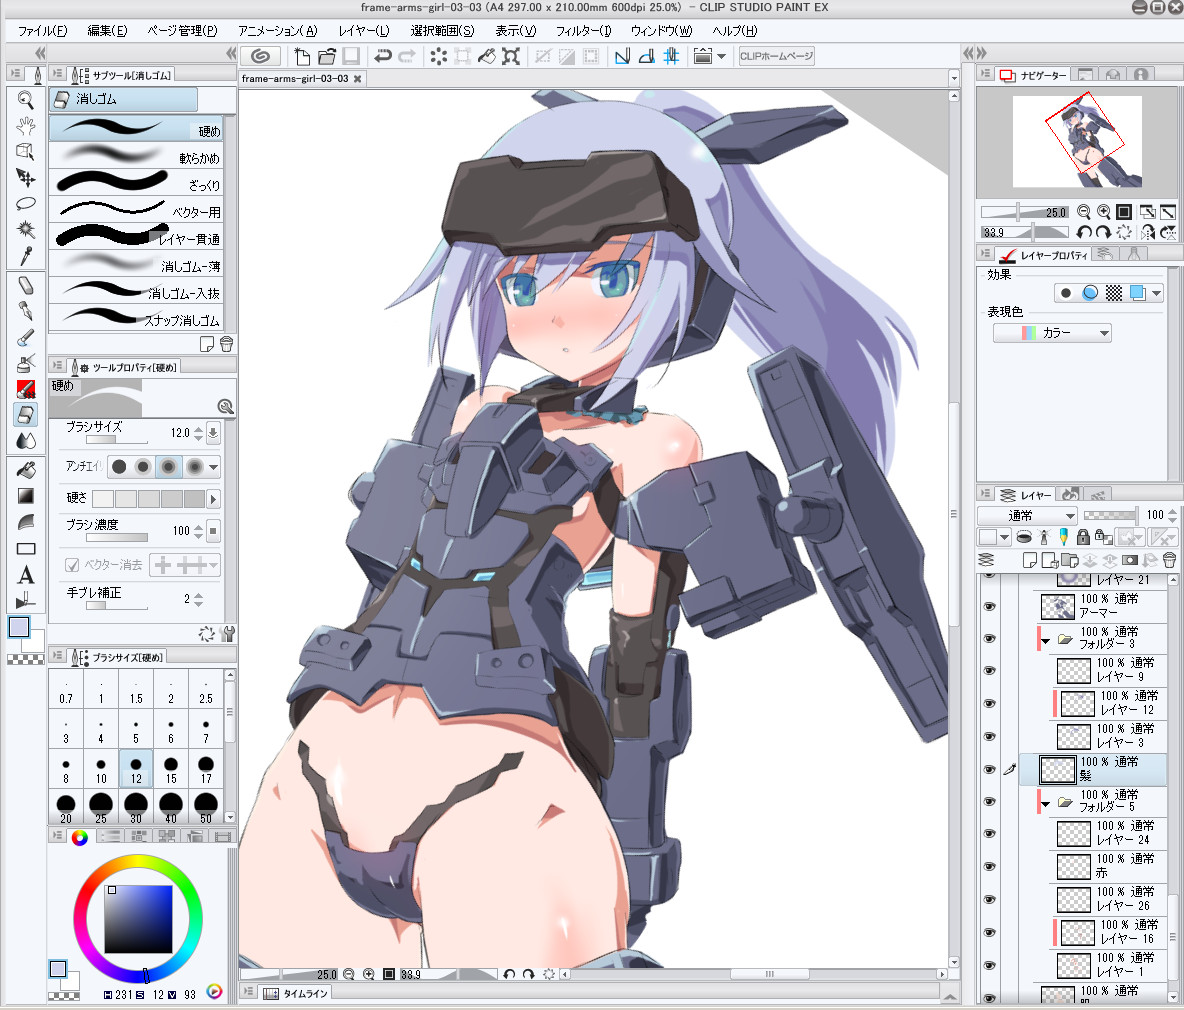Select the Eraser tool in the toolbox
1184x1010 pixels.
coord(25,414)
